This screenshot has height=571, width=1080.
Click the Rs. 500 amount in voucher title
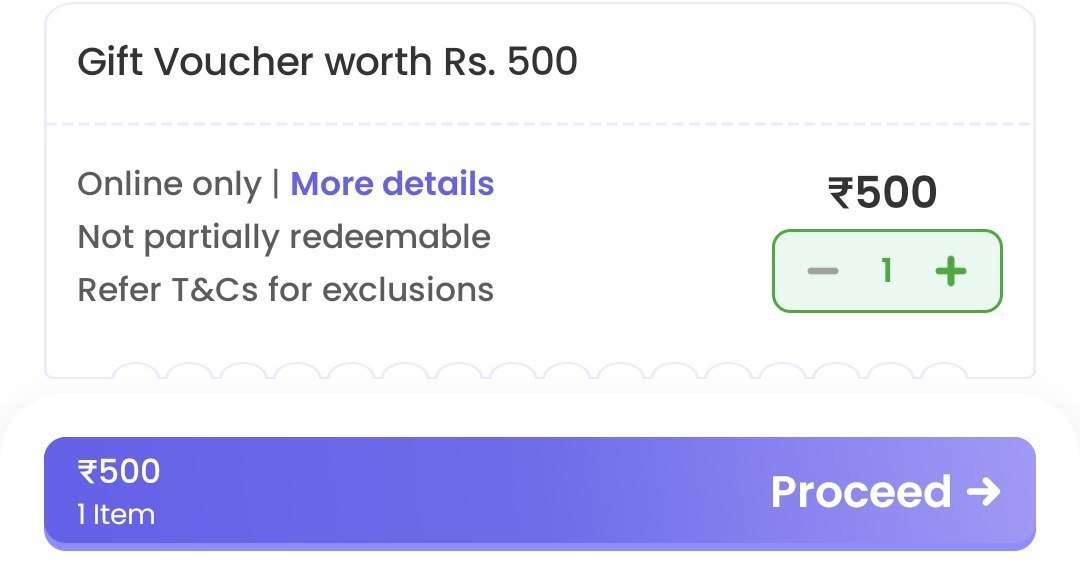[x=510, y=62]
